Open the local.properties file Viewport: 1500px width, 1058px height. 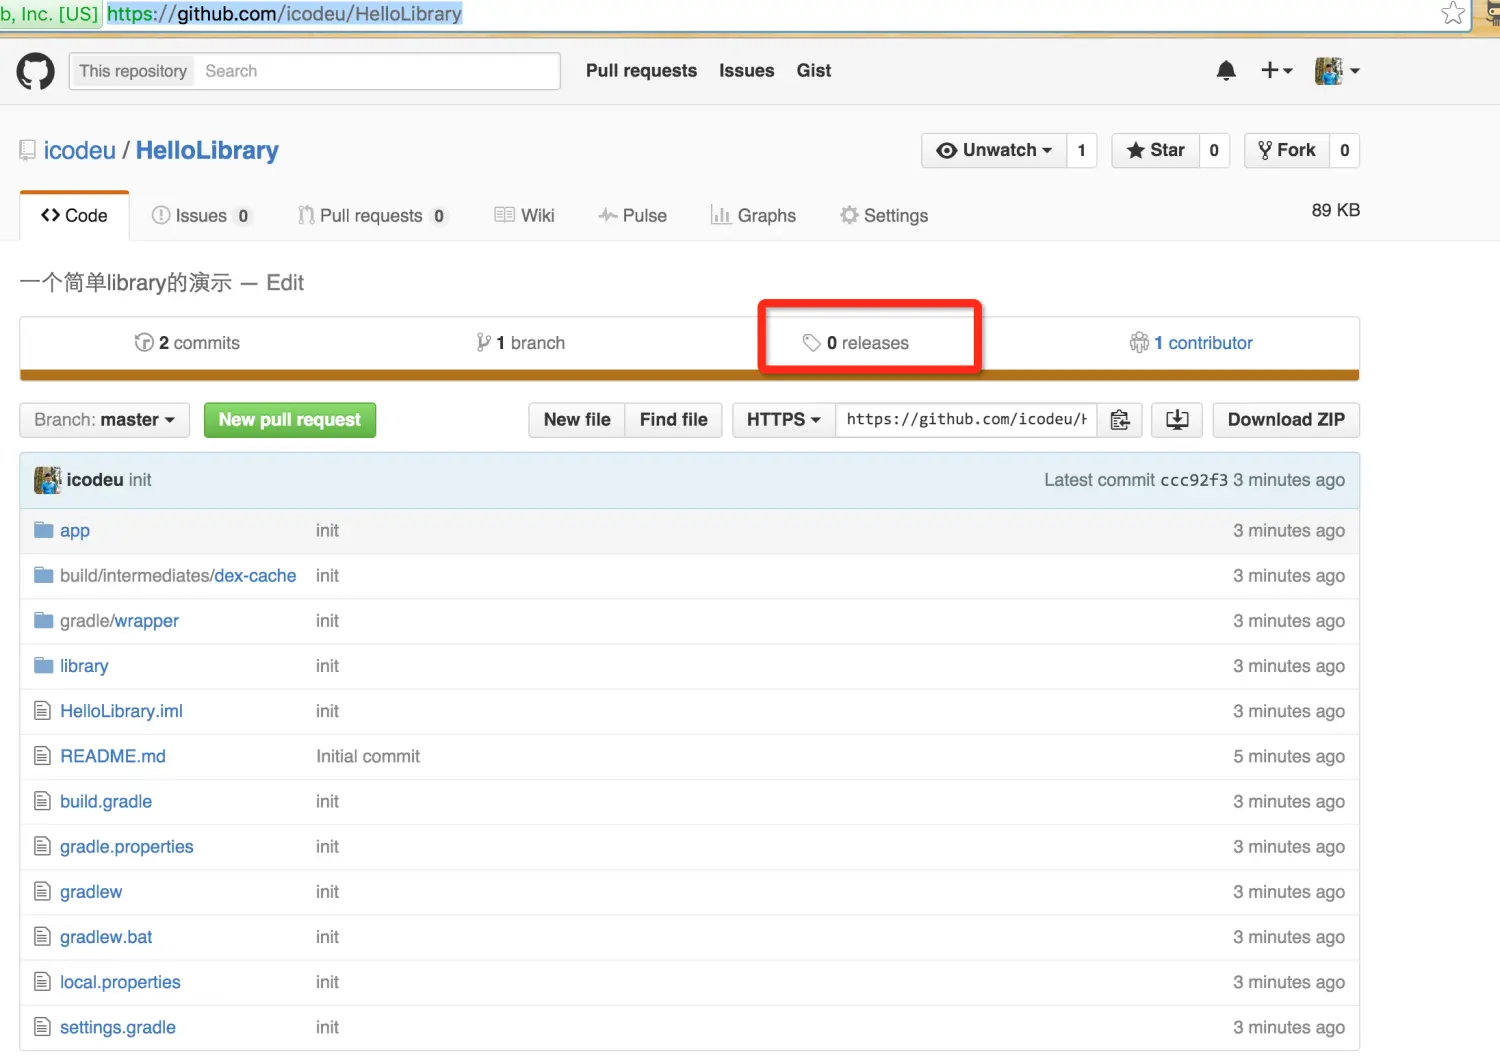120,982
